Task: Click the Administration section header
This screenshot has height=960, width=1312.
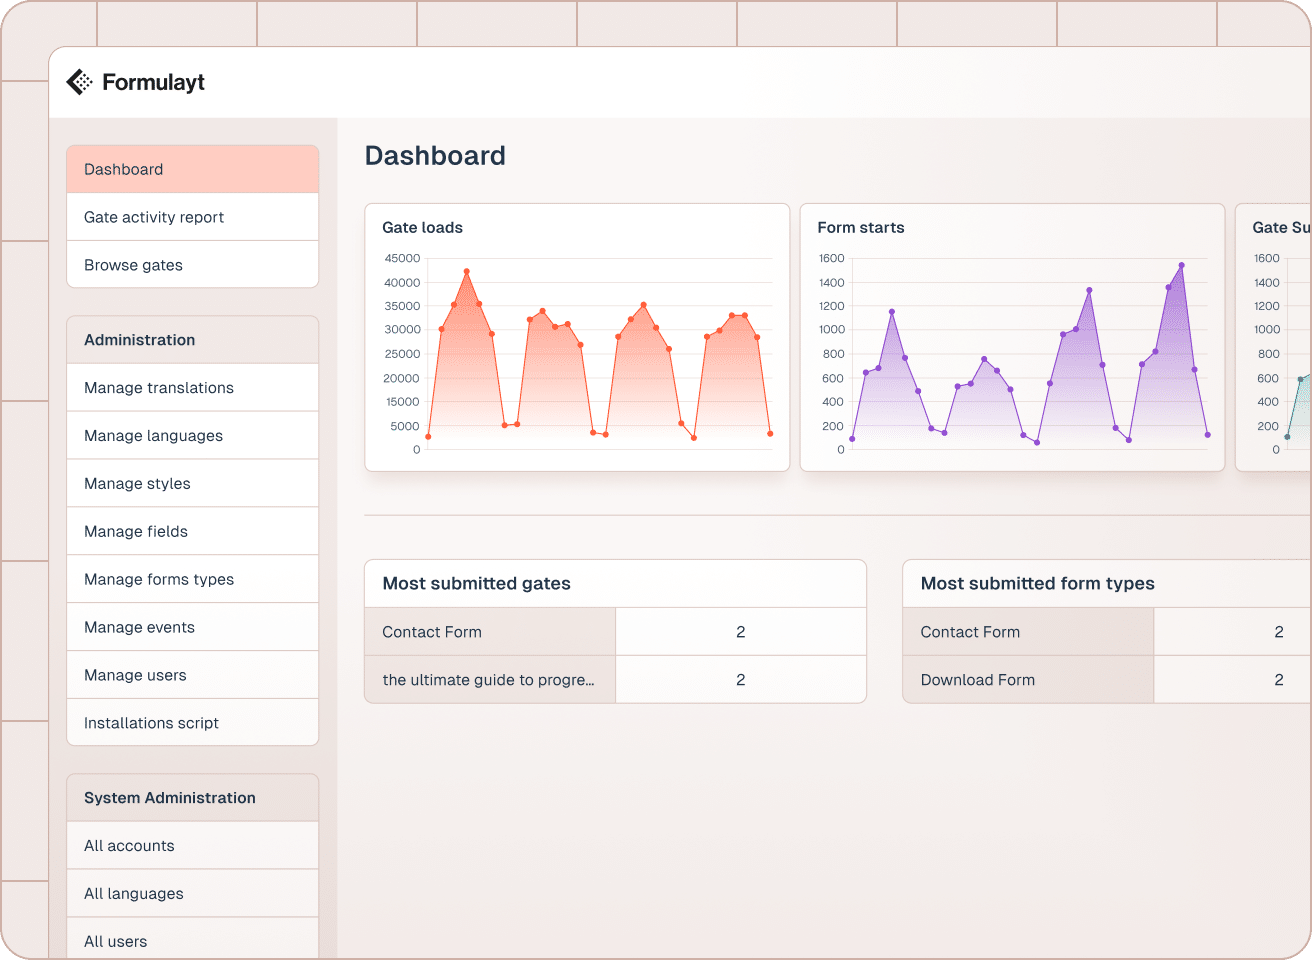Action: pyautogui.click(x=193, y=340)
